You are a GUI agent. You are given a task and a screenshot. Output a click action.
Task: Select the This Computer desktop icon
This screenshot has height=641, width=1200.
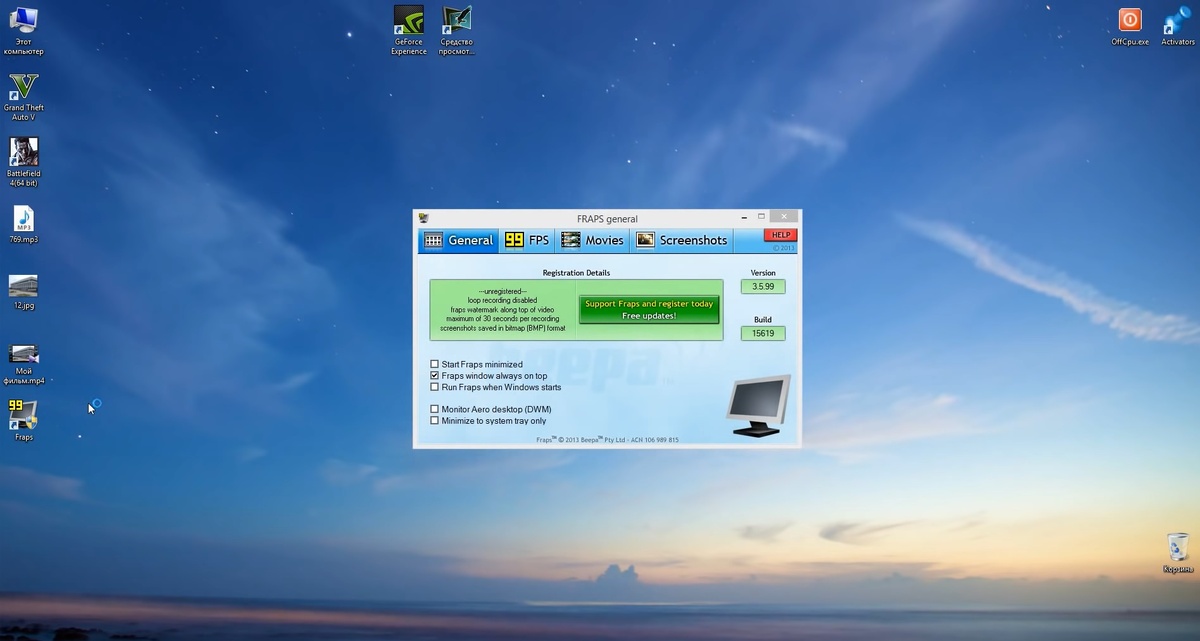pos(23,30)
